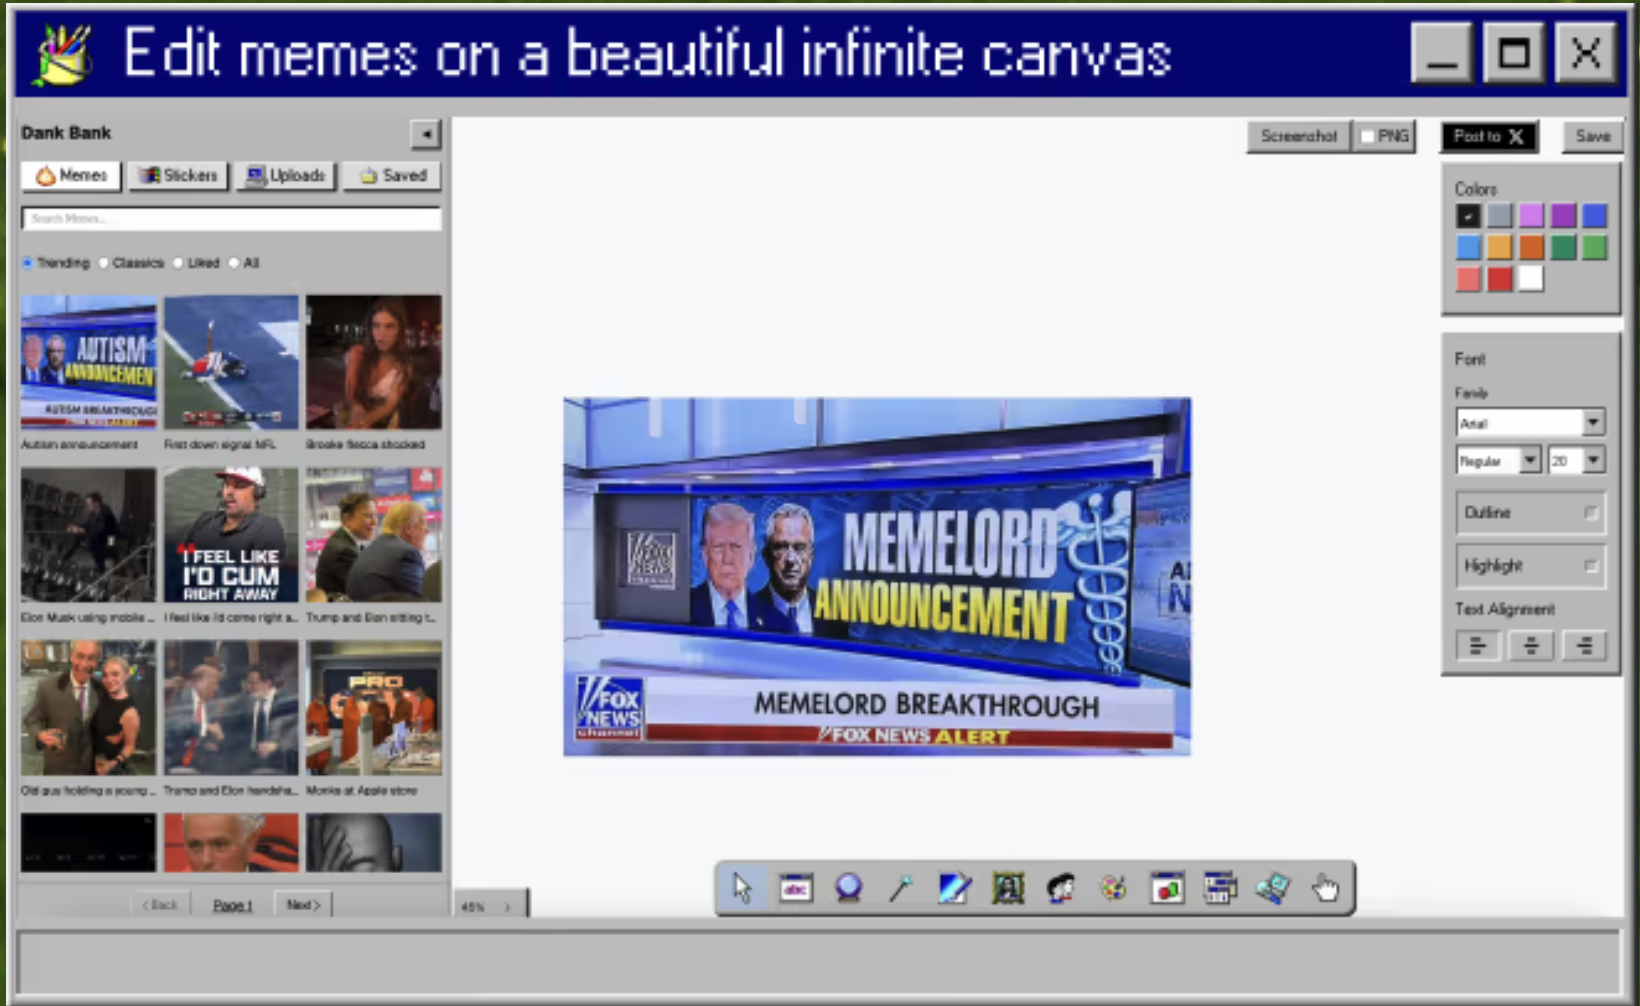Select the Brooke shocked meme thumbnail

pyautogui.click(x=373, y=362)
